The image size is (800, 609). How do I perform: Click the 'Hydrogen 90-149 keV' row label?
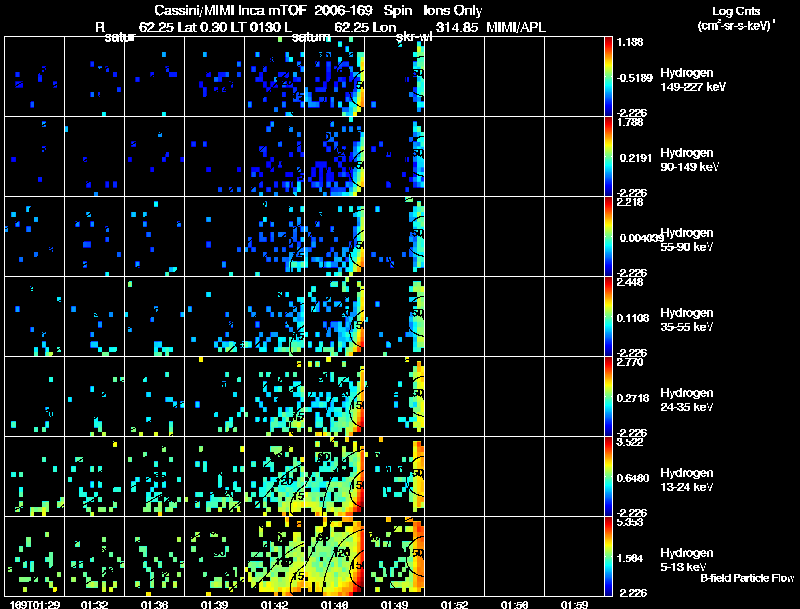click(689, 160)
